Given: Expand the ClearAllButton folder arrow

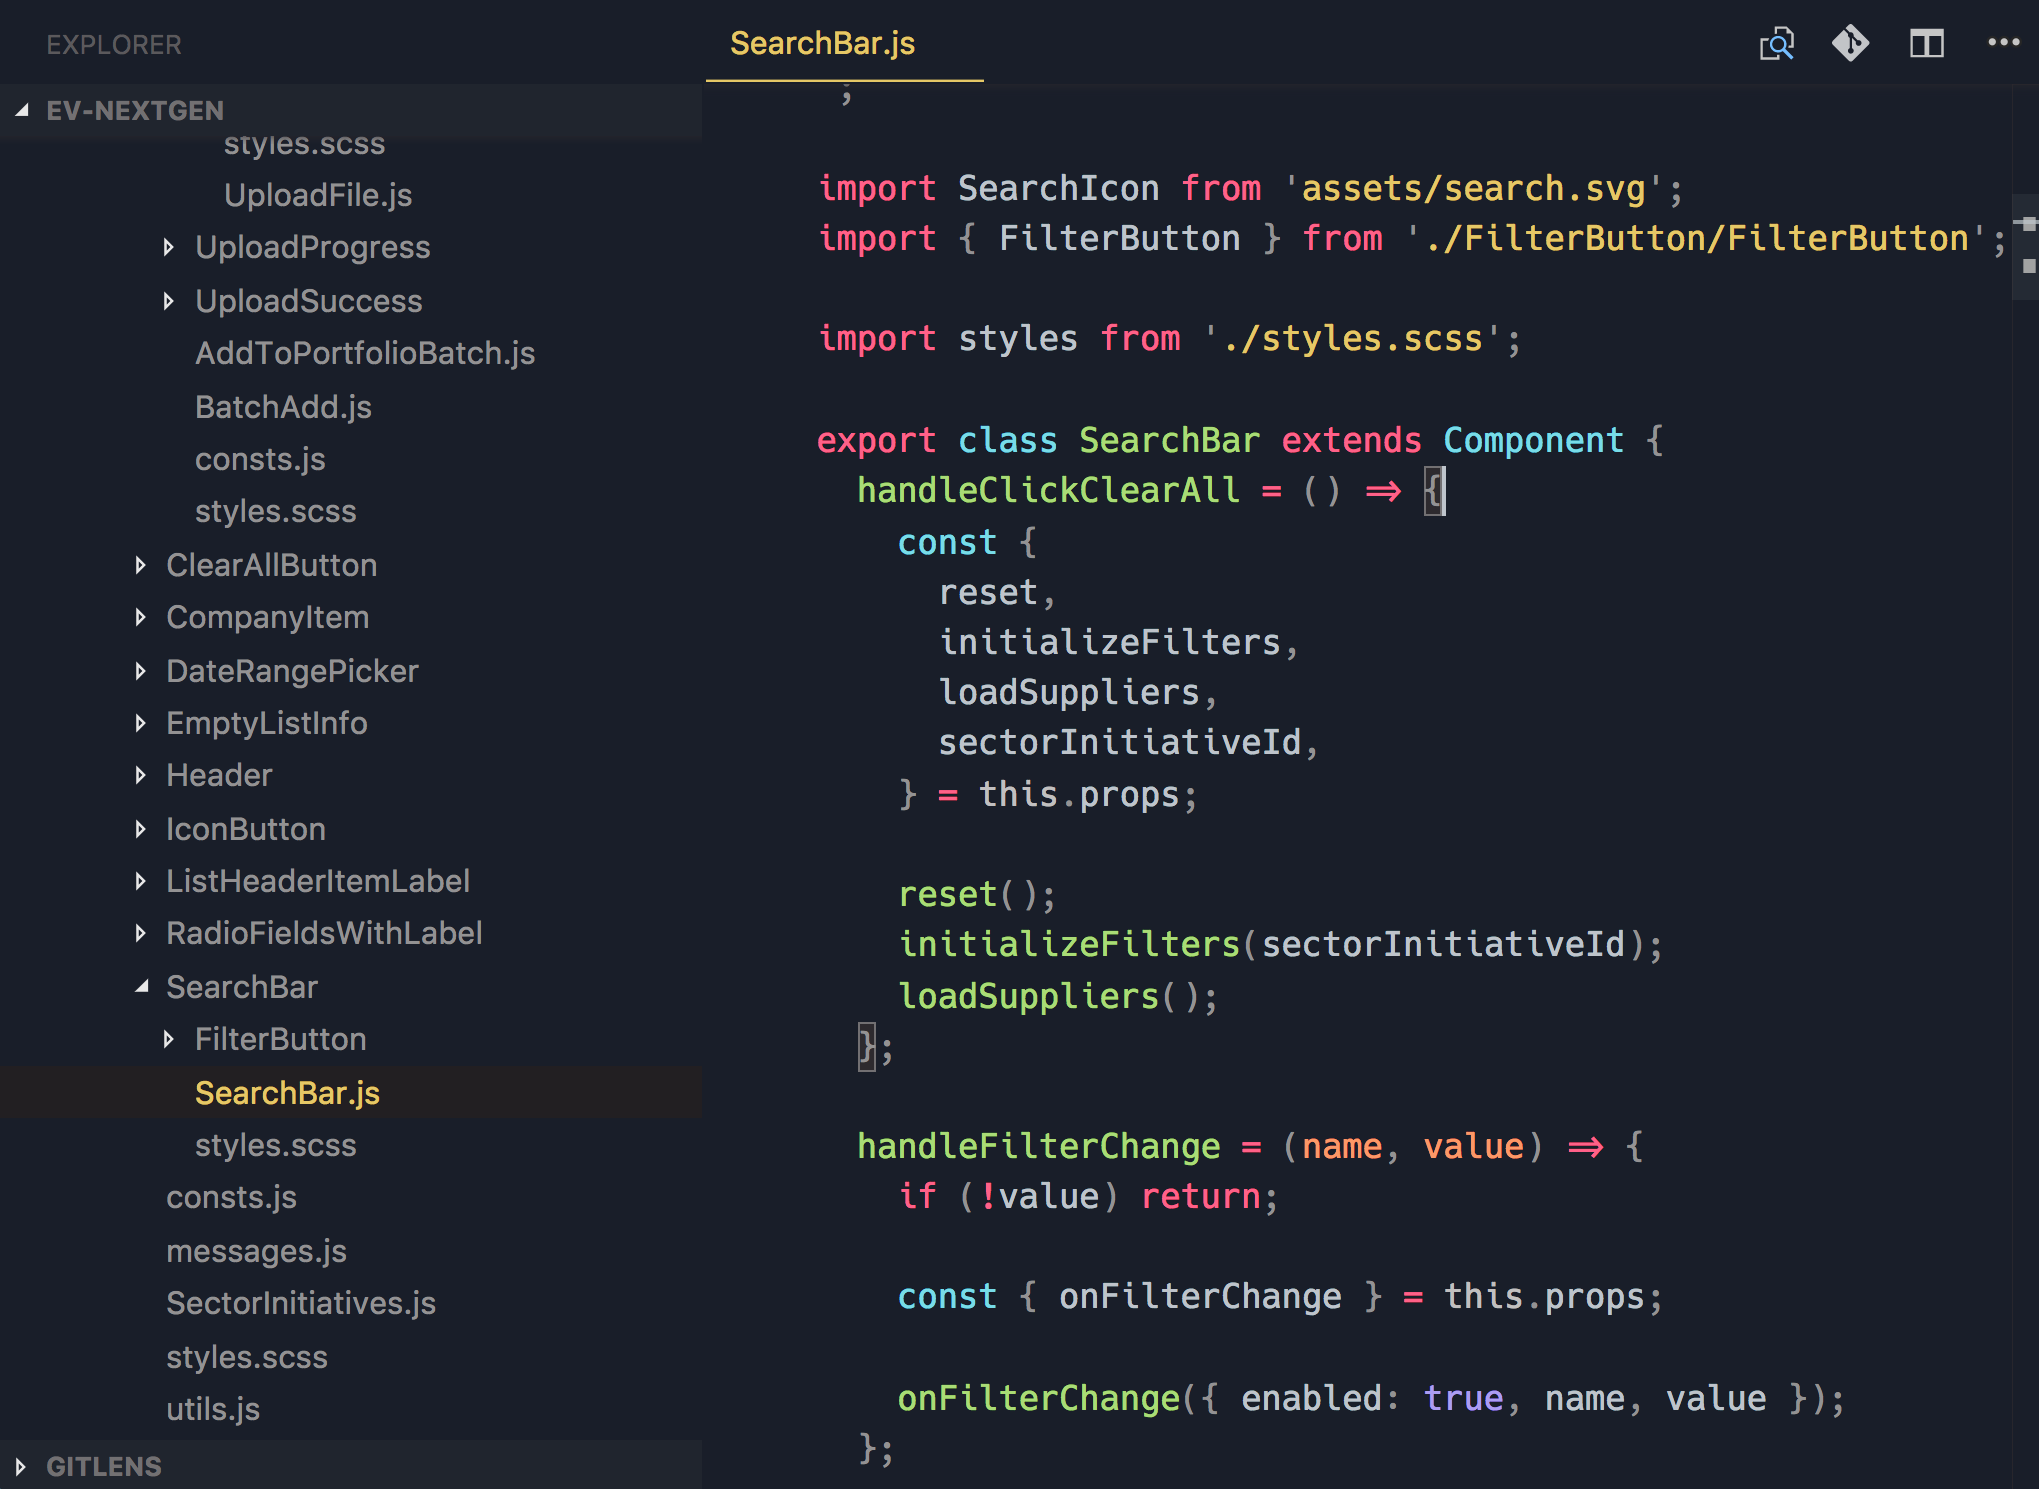Looking at the screenshot, I should [140, 565].
